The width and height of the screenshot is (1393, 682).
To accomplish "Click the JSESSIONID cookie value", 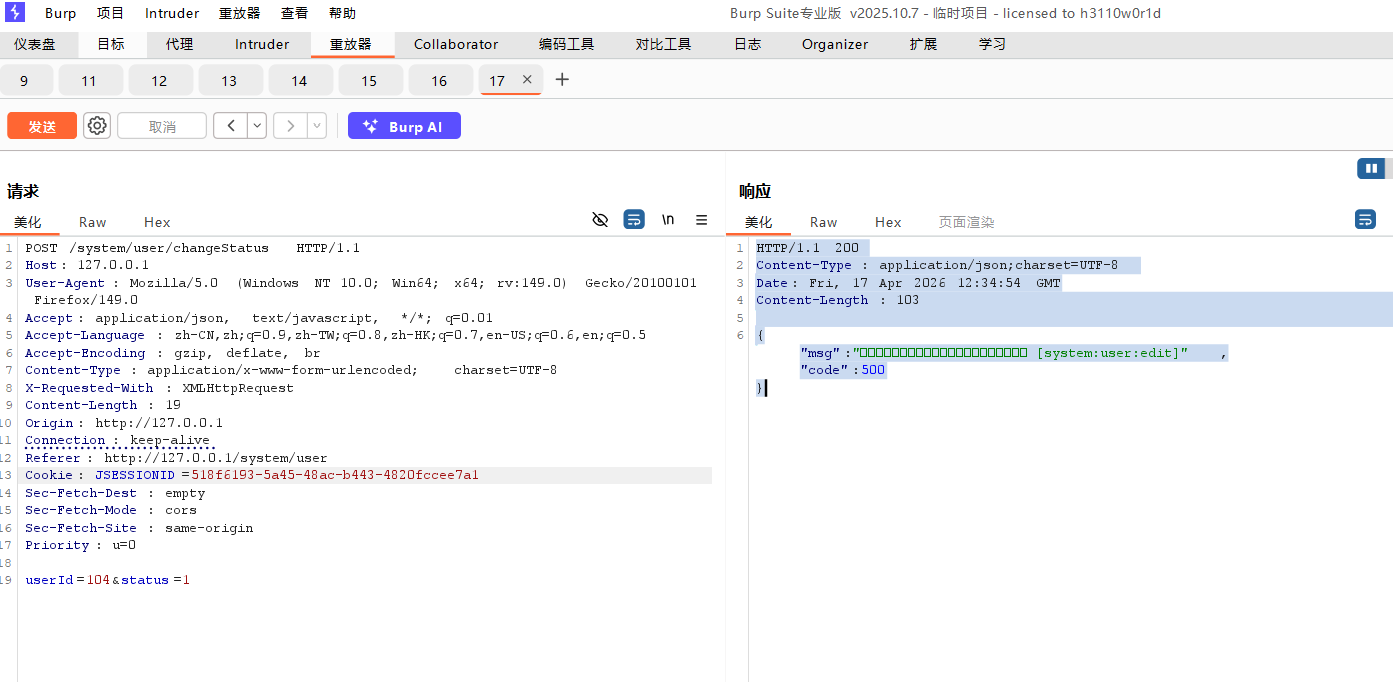I will [335, 475].
